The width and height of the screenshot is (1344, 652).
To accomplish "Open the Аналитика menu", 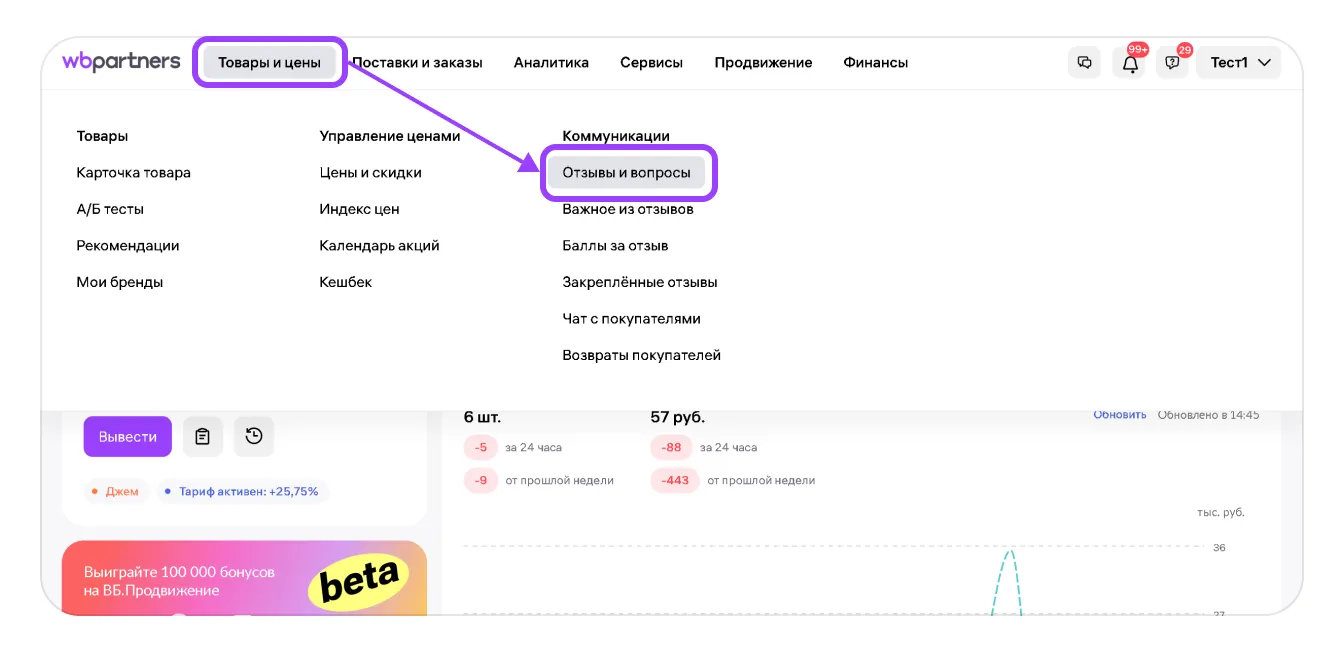I will [551, 62].
